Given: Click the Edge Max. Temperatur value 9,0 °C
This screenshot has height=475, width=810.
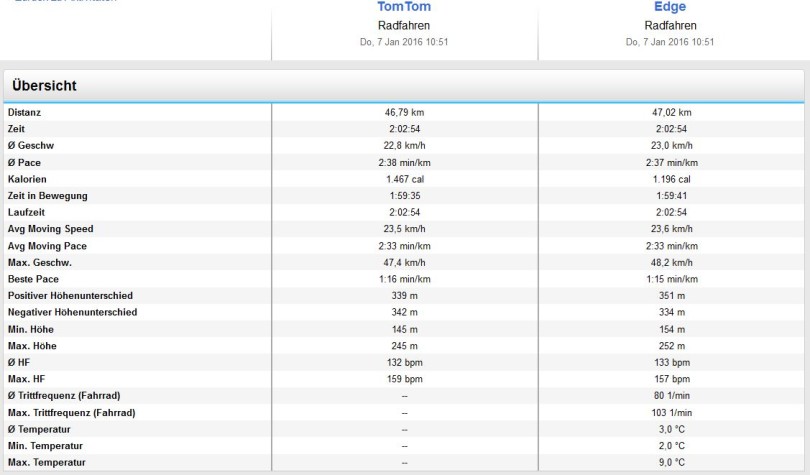Looking at the screenshot, I should coord(670,462).
